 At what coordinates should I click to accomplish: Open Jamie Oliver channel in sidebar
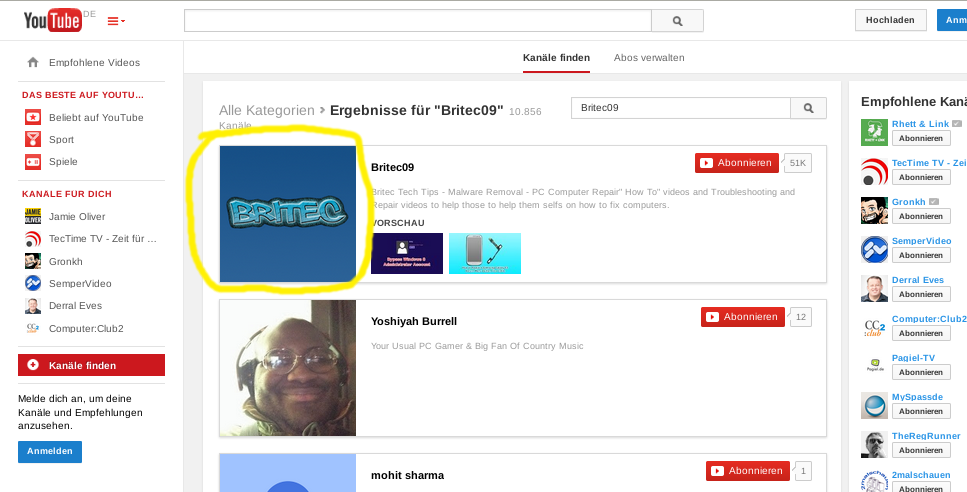(77, 216)
